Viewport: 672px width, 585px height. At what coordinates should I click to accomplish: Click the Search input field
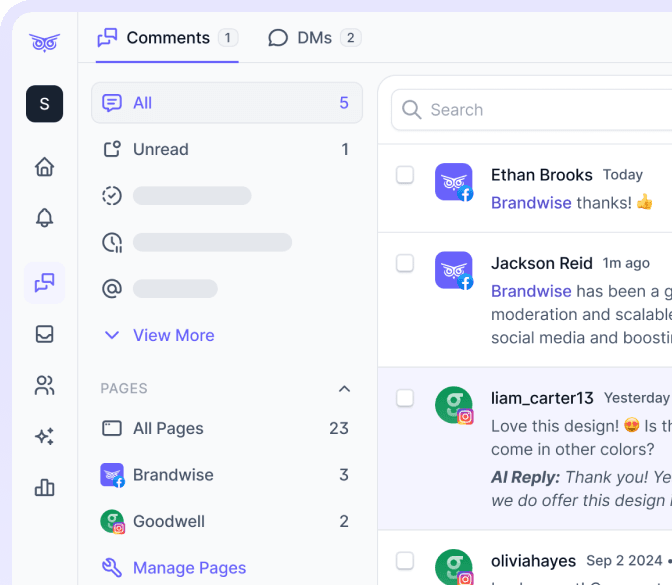540,110
